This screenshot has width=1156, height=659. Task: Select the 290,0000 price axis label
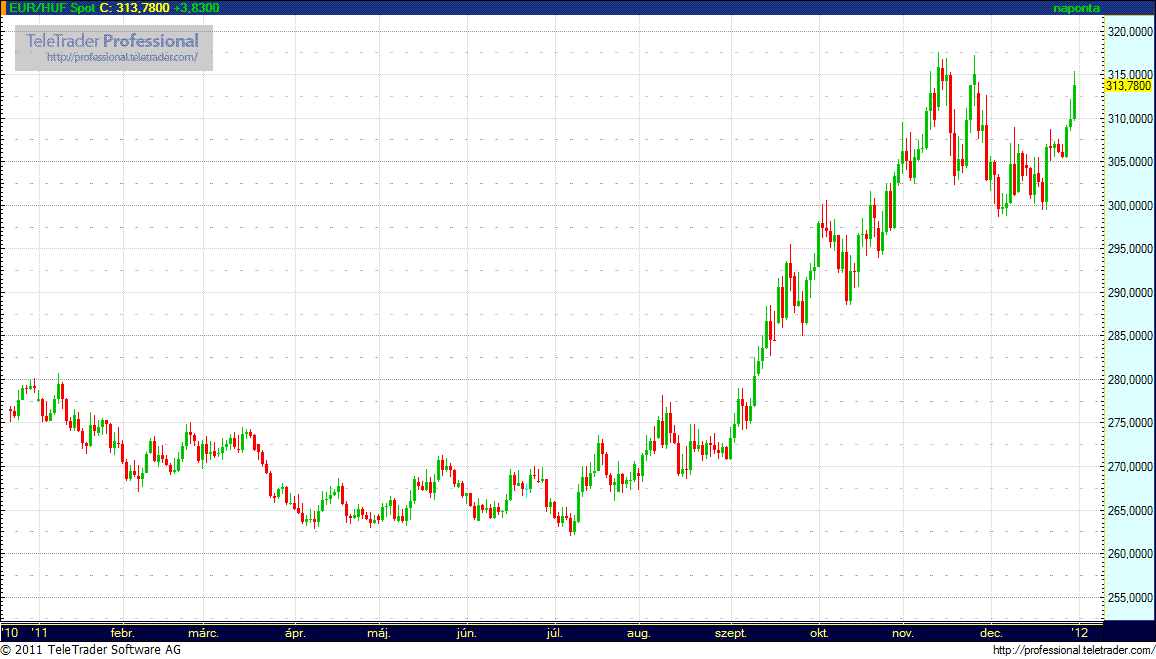1129,293
